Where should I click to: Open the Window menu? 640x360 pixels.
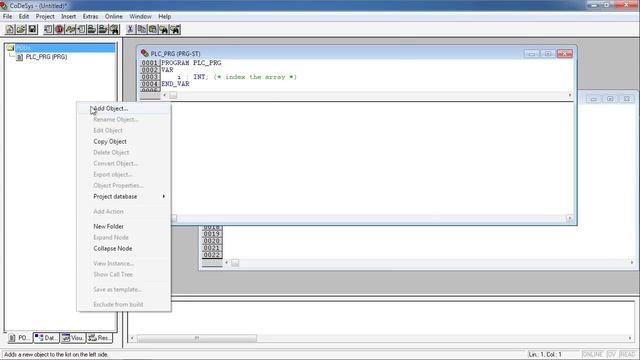tap(140, 16)
